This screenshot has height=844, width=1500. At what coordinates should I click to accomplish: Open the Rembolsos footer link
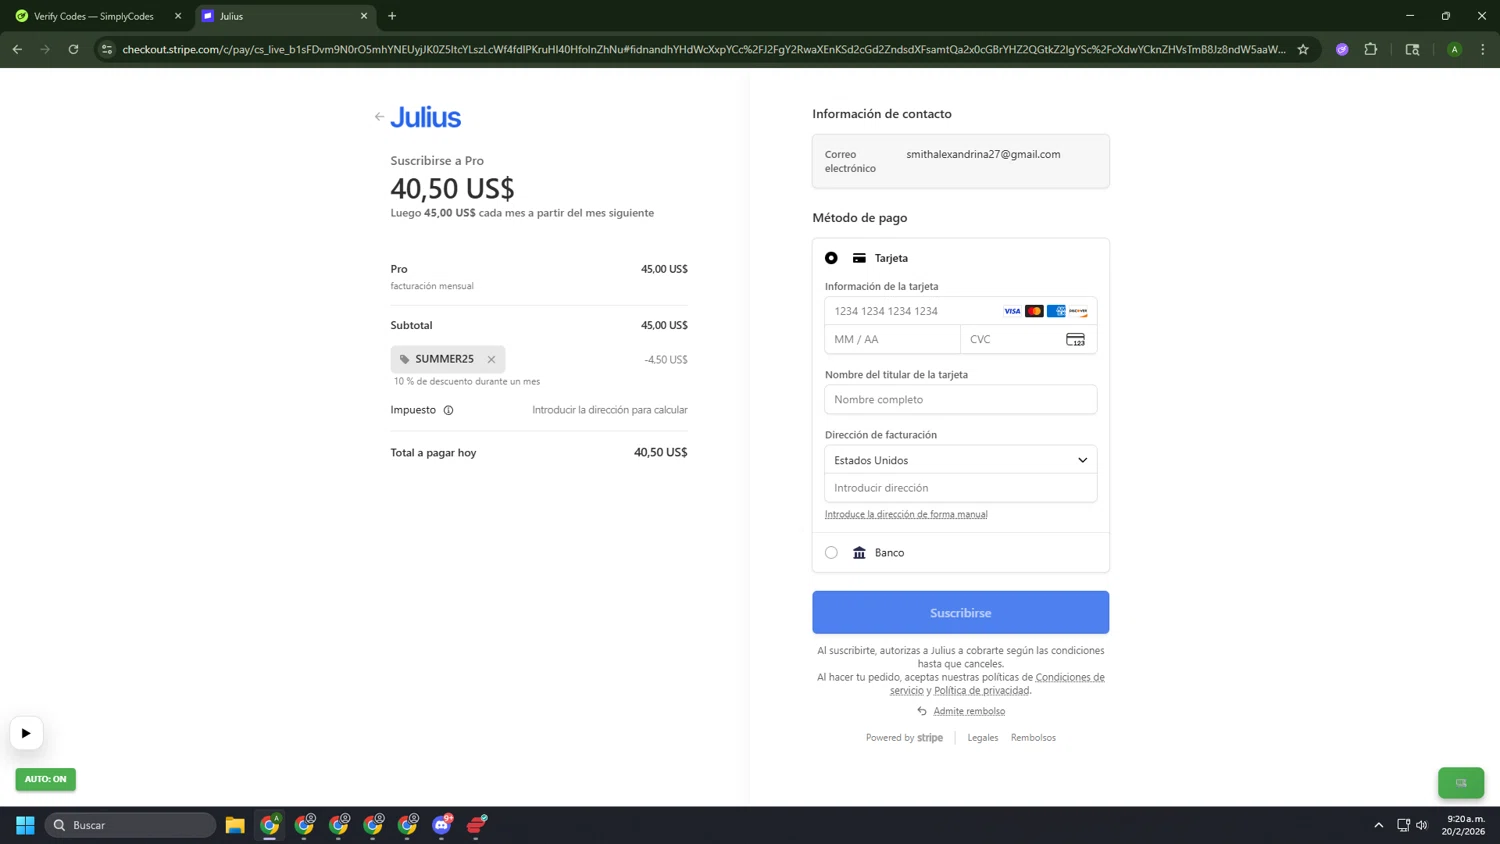pyautogui.click(x=1033, y=737)
